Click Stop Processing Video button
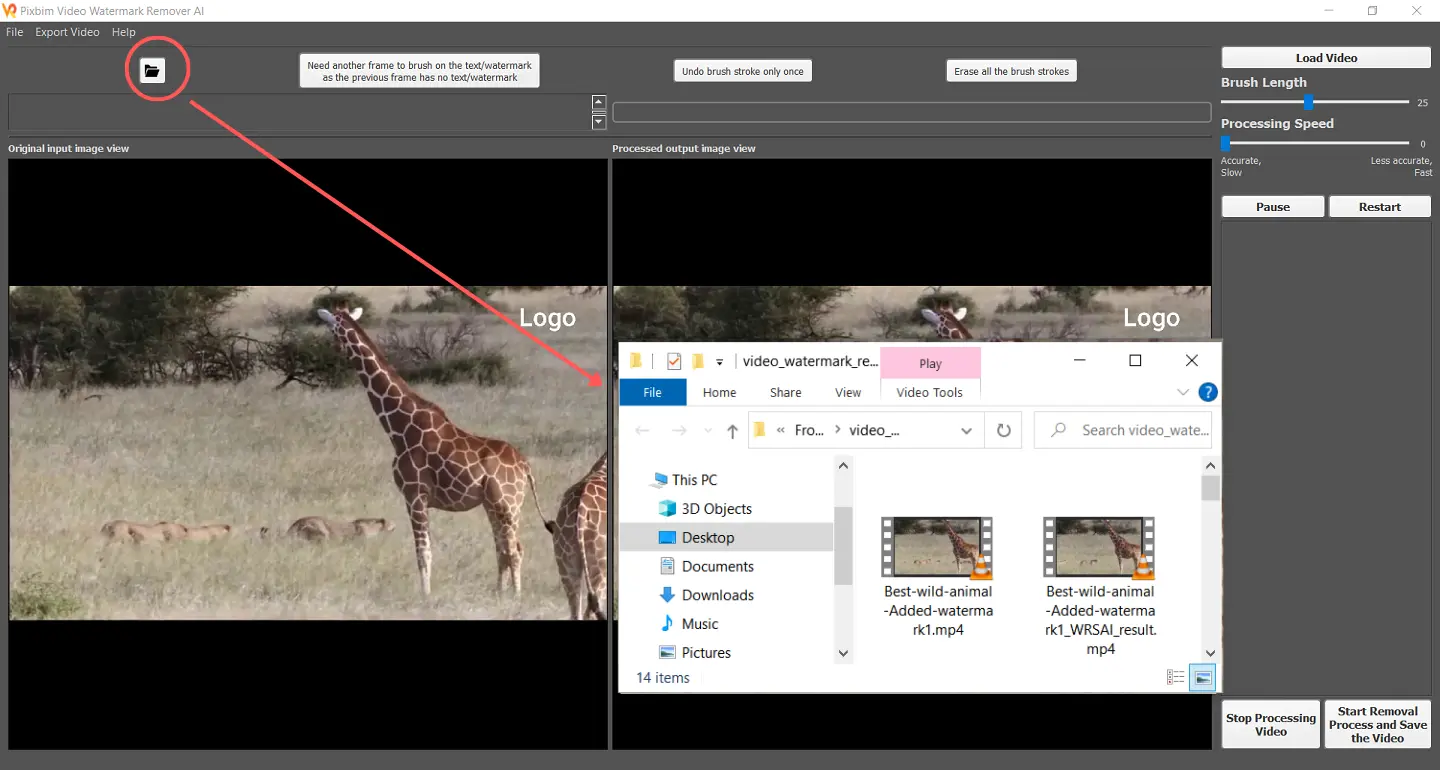Image resolution: width=1440 pixels, height=770 pixels. point(1271,724)
